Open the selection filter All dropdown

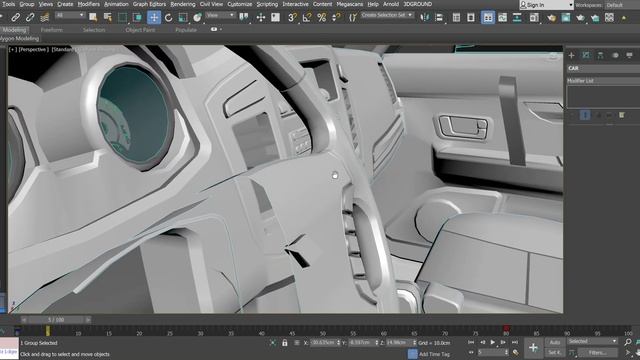[x=70, y=15]
